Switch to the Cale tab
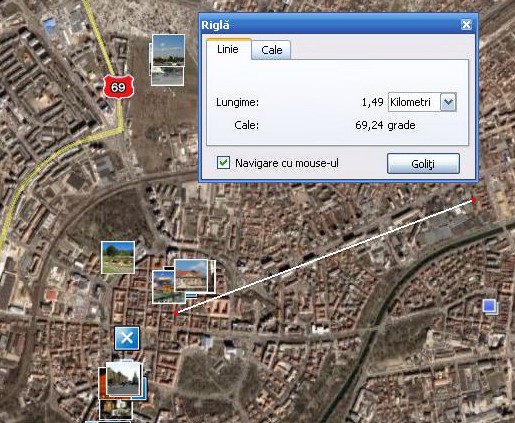 tap(271, 50)
